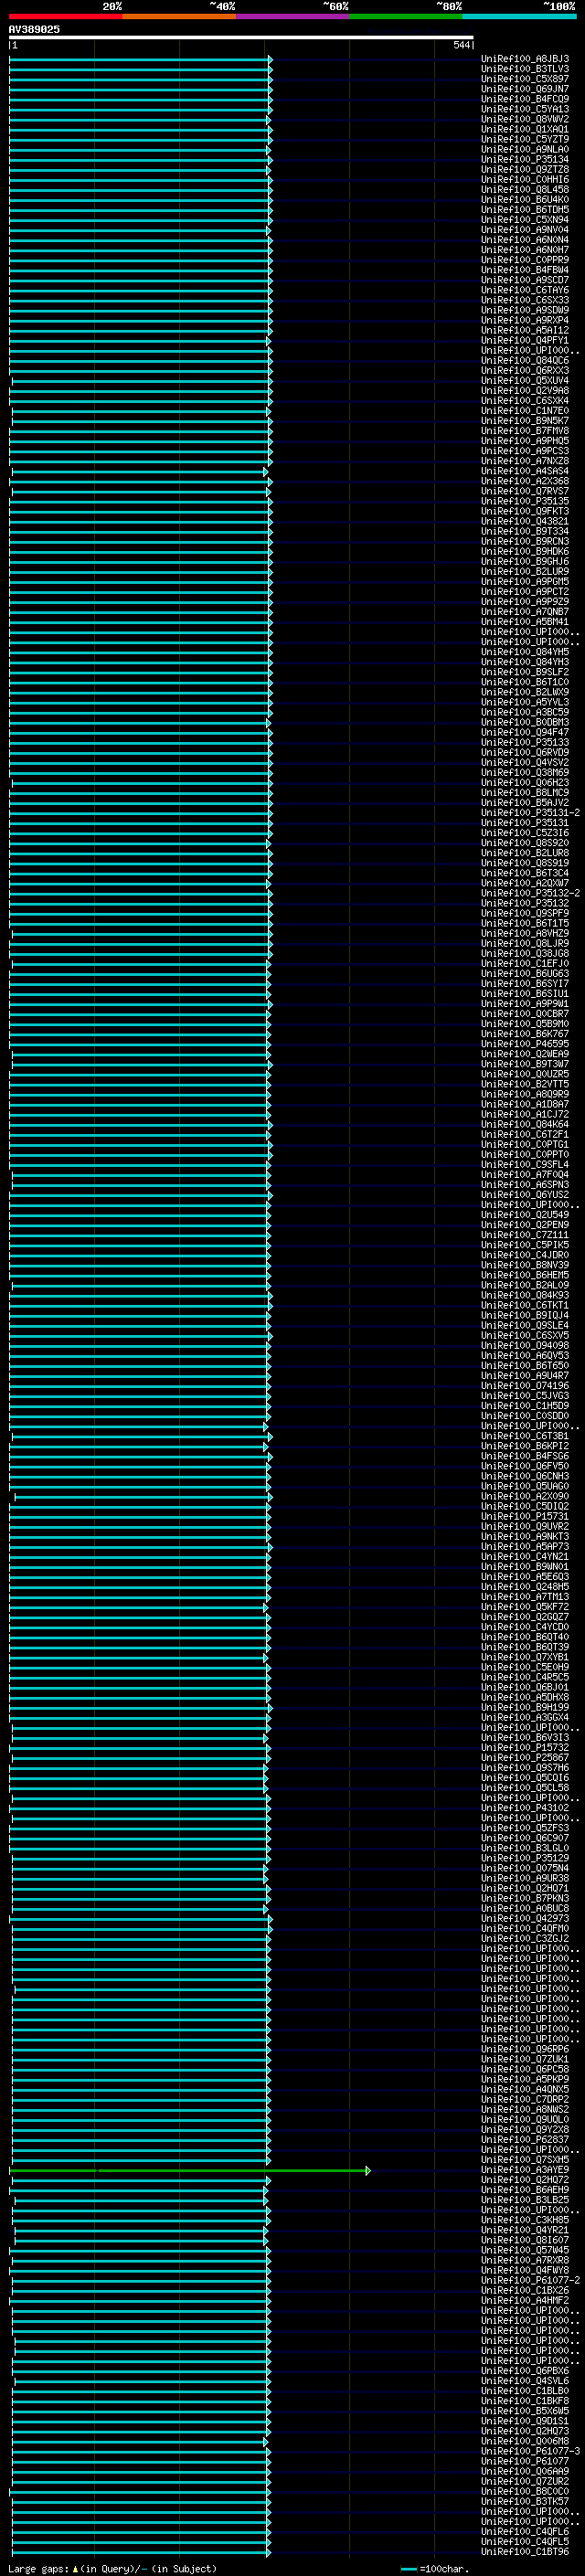Click hit label UniRef100_P35134
Image resolution: width=585 pixels, height=2576 pixels.
coord(524,159)
